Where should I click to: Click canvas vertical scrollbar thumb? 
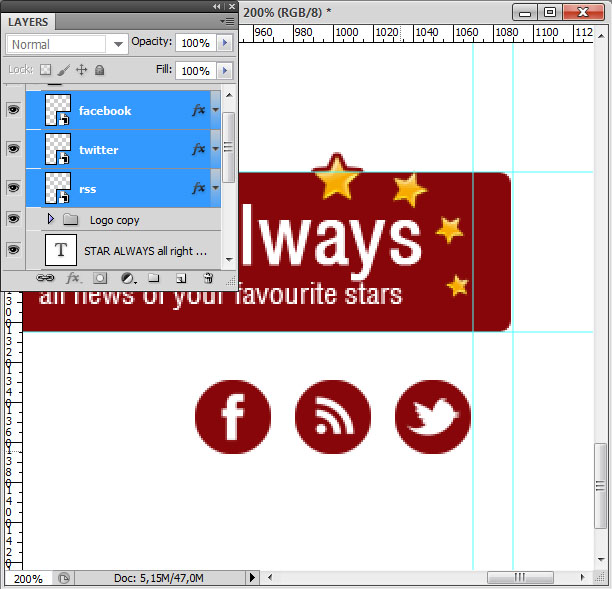pyautogui.click(x=600, y=486)
